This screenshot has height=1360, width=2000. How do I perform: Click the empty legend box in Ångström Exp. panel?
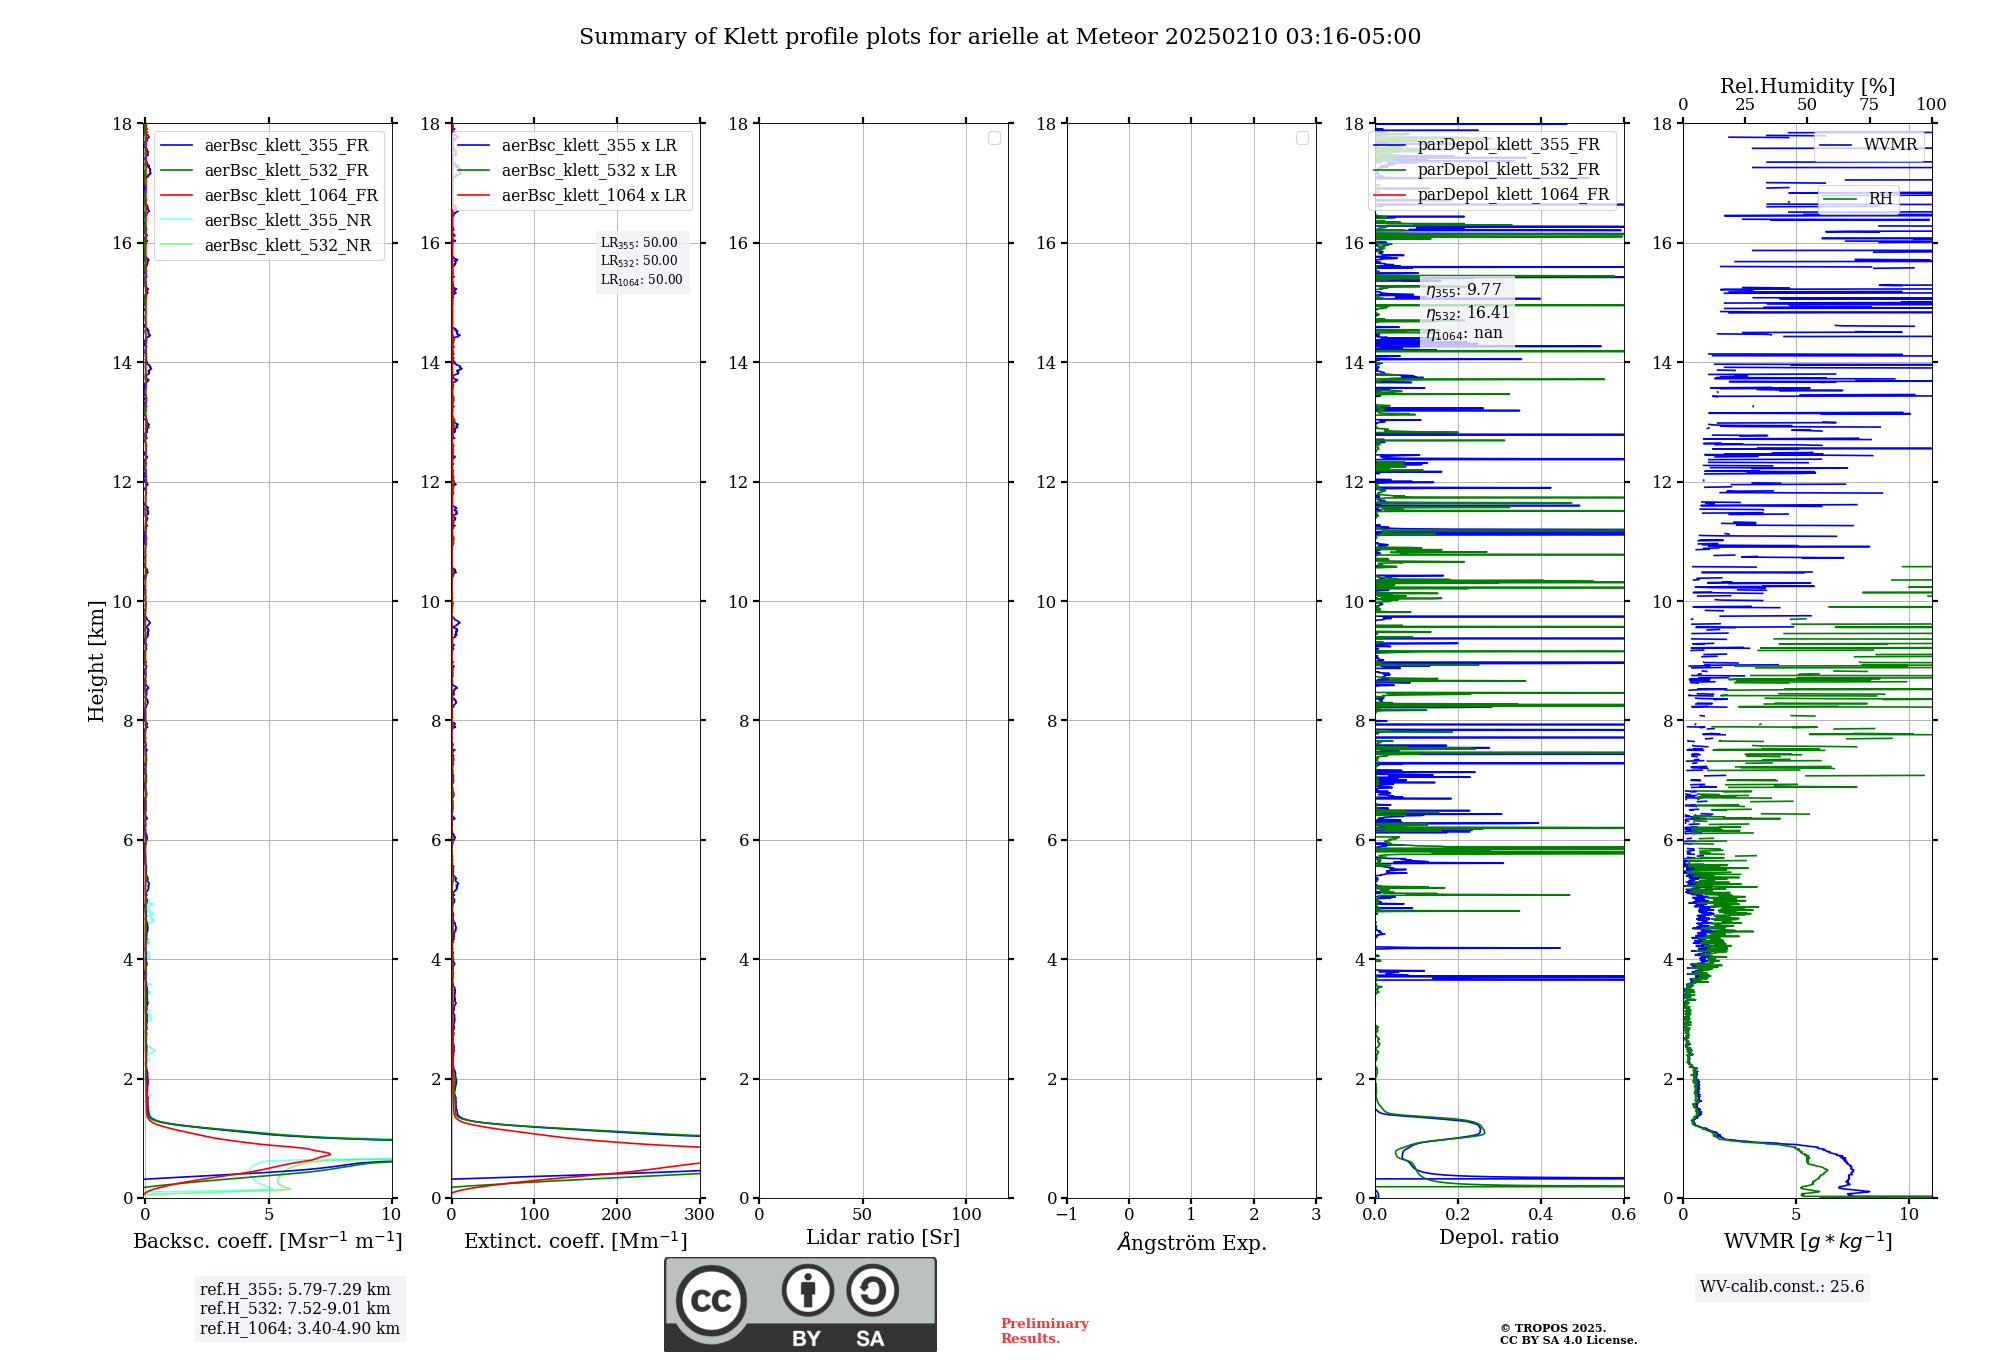(x=1302, y=138)
